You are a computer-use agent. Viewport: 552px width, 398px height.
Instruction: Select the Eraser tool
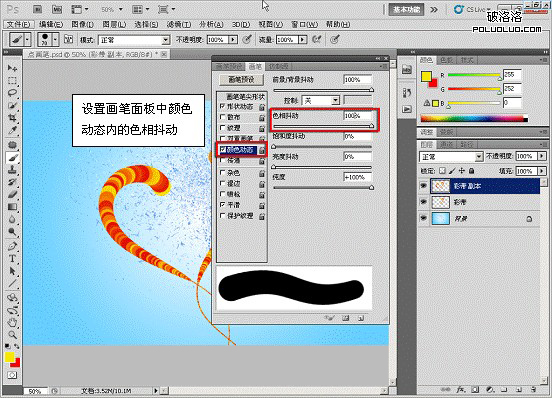coord(12,194)
